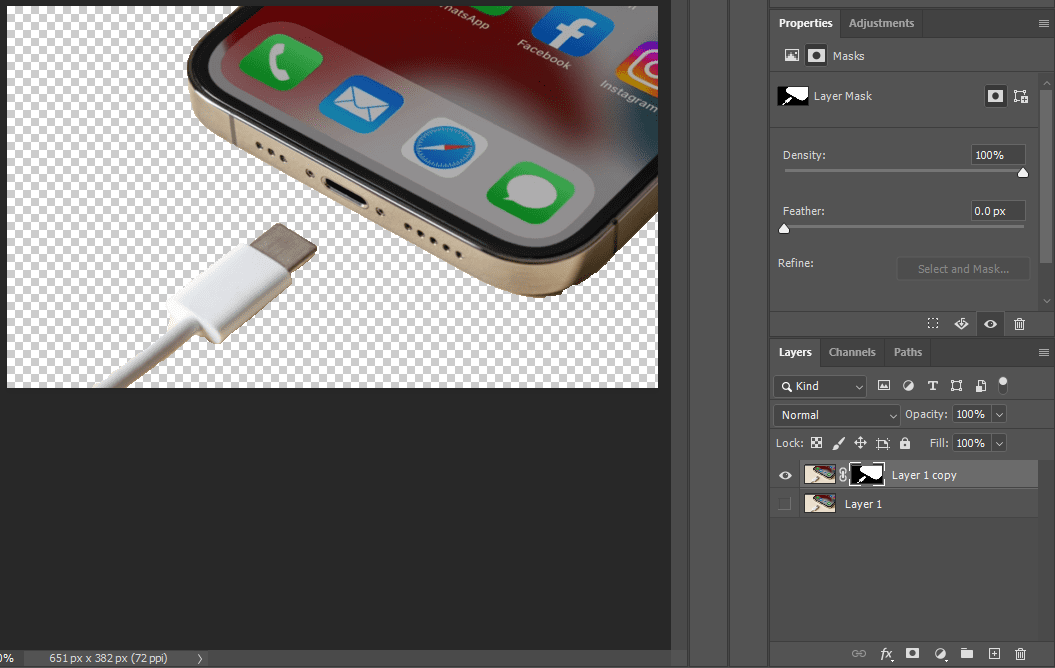Create a new group folder
The height and width of the screenshot is (668, 1055).
pyautogui.click(x=967, y=653)
